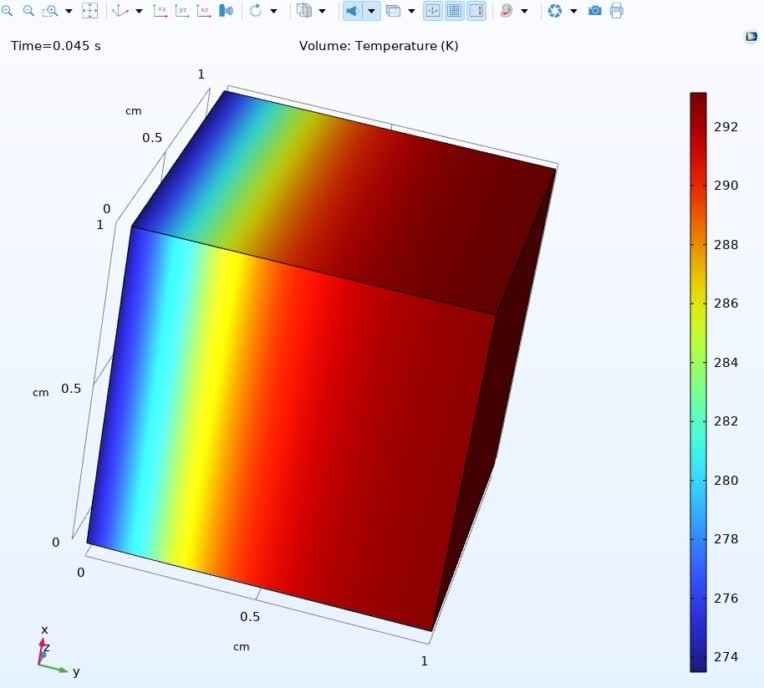Open the stacked windows dropdown arrow
Image resolution: width=764 pixels, height=688 pixels.
click(x=412, y=11)
